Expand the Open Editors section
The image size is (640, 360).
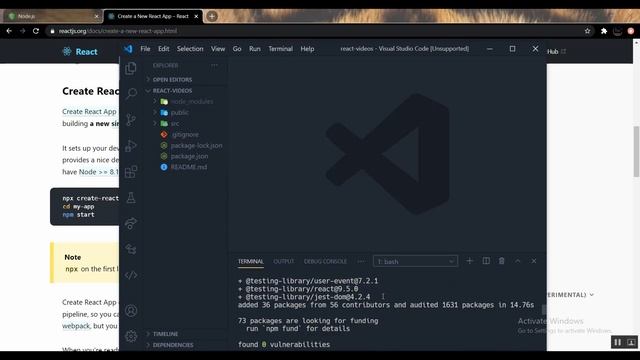coord(172,80)
